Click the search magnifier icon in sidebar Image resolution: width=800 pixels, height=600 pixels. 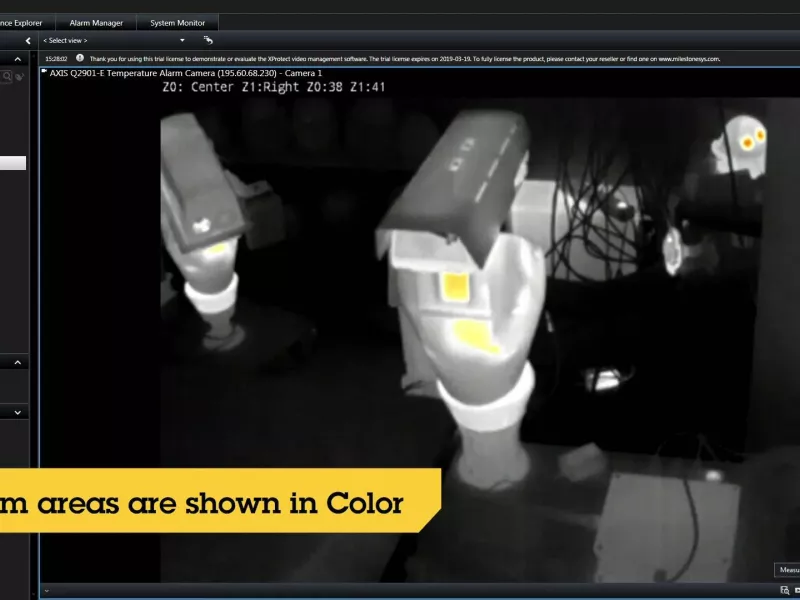pyautogui.click(x=6, y=76)
